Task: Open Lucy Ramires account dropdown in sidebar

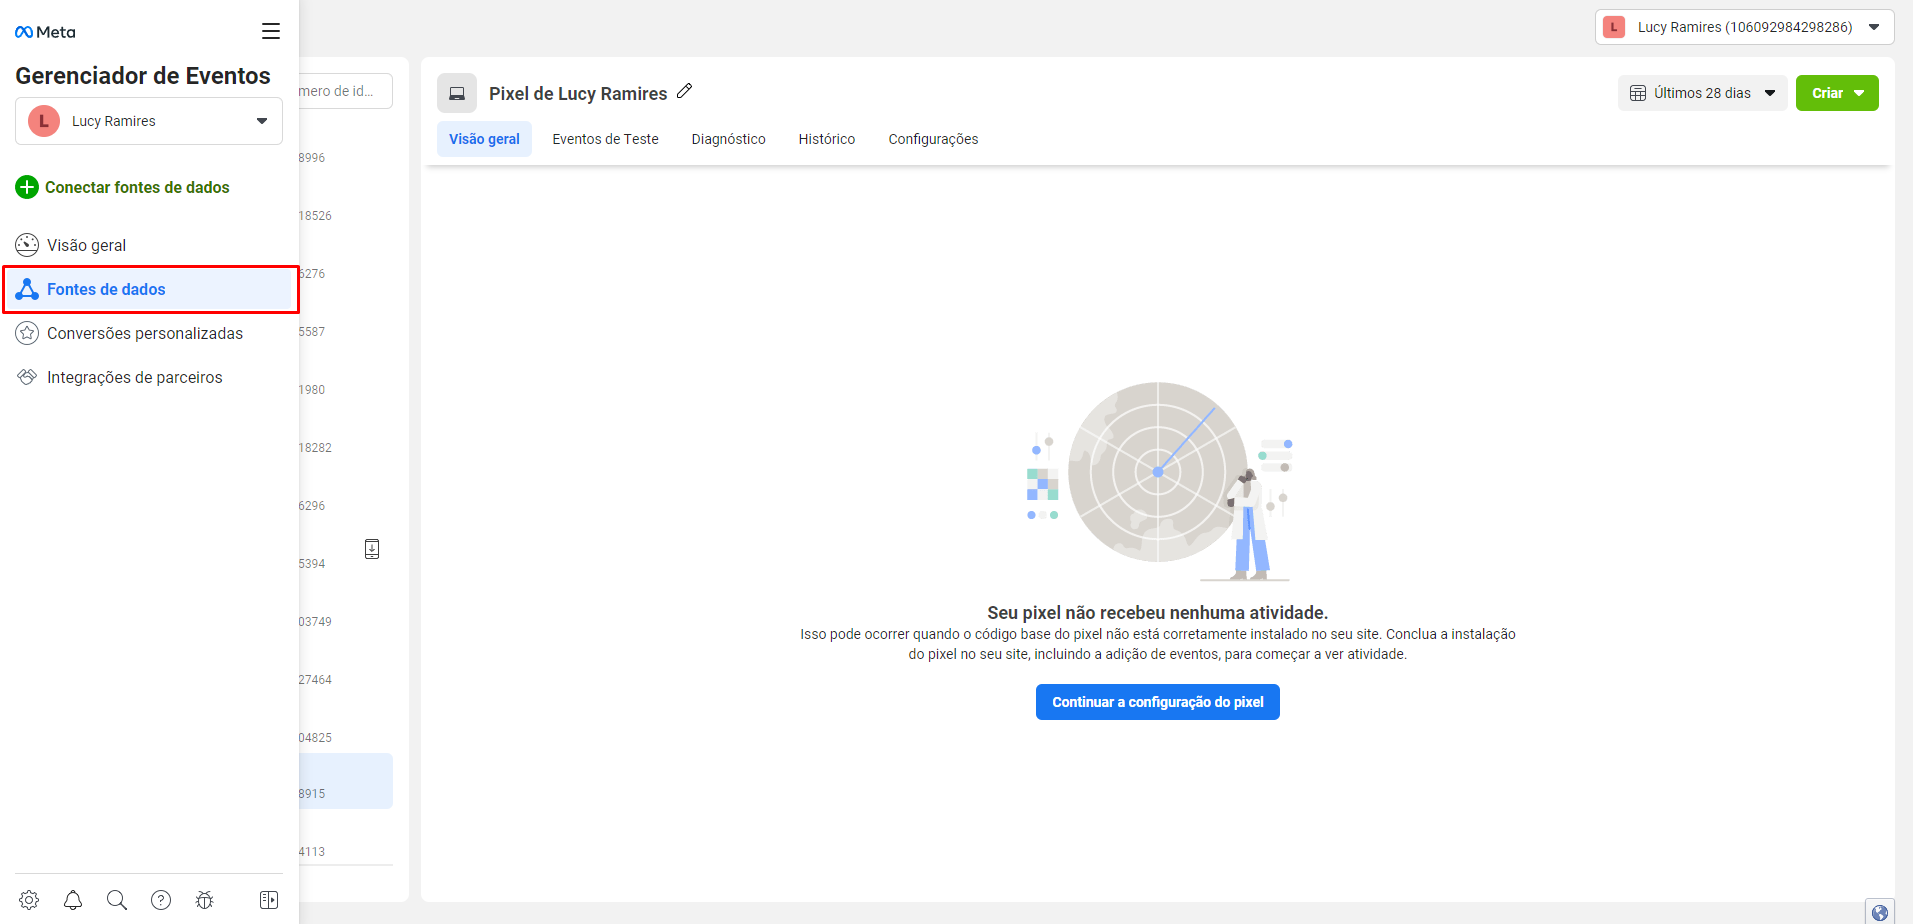Action: click(x=149, y=121)
